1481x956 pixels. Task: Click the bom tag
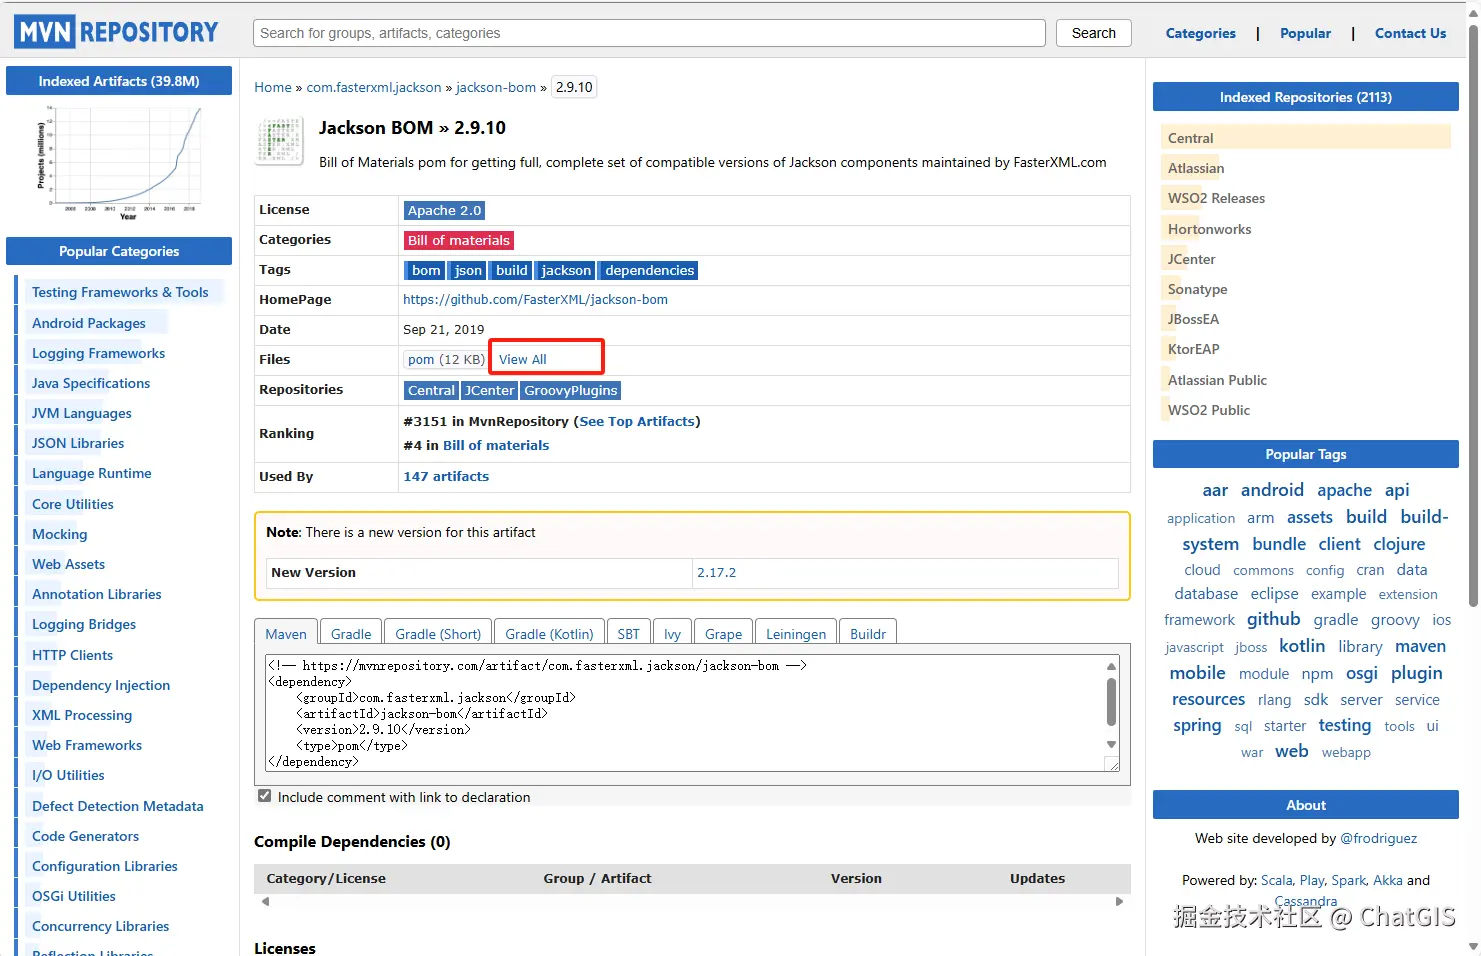coord(426,270)
